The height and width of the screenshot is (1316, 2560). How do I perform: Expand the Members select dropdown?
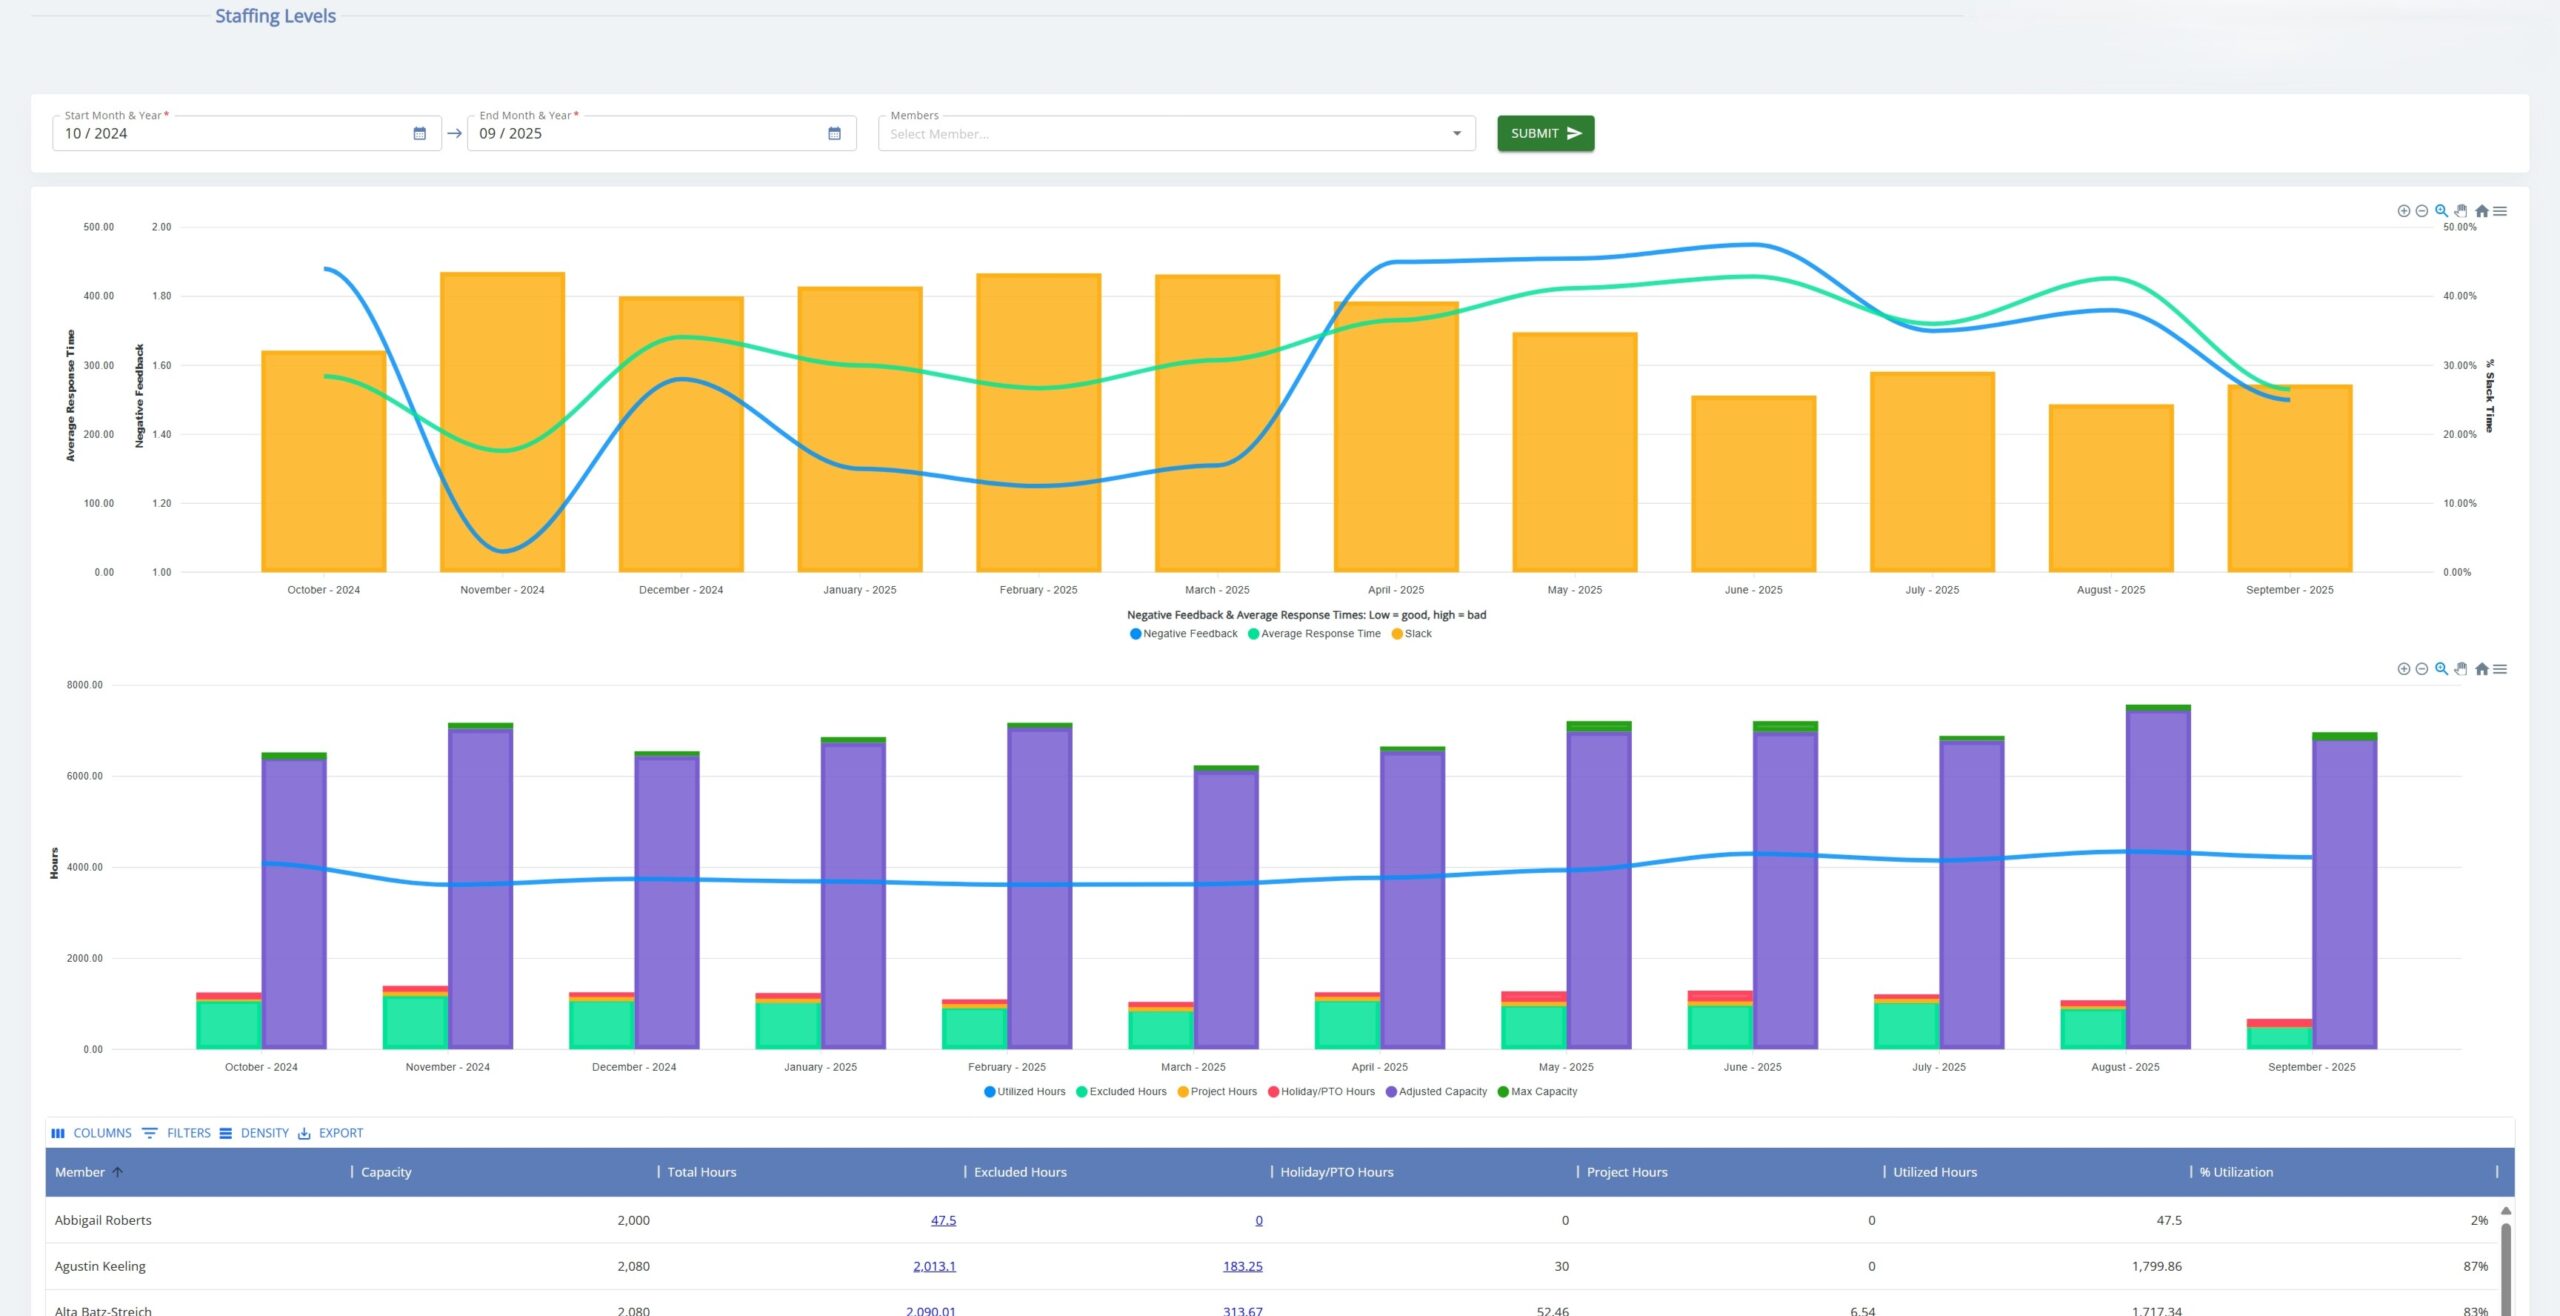pyautogui.click(x=1456, y=134)
